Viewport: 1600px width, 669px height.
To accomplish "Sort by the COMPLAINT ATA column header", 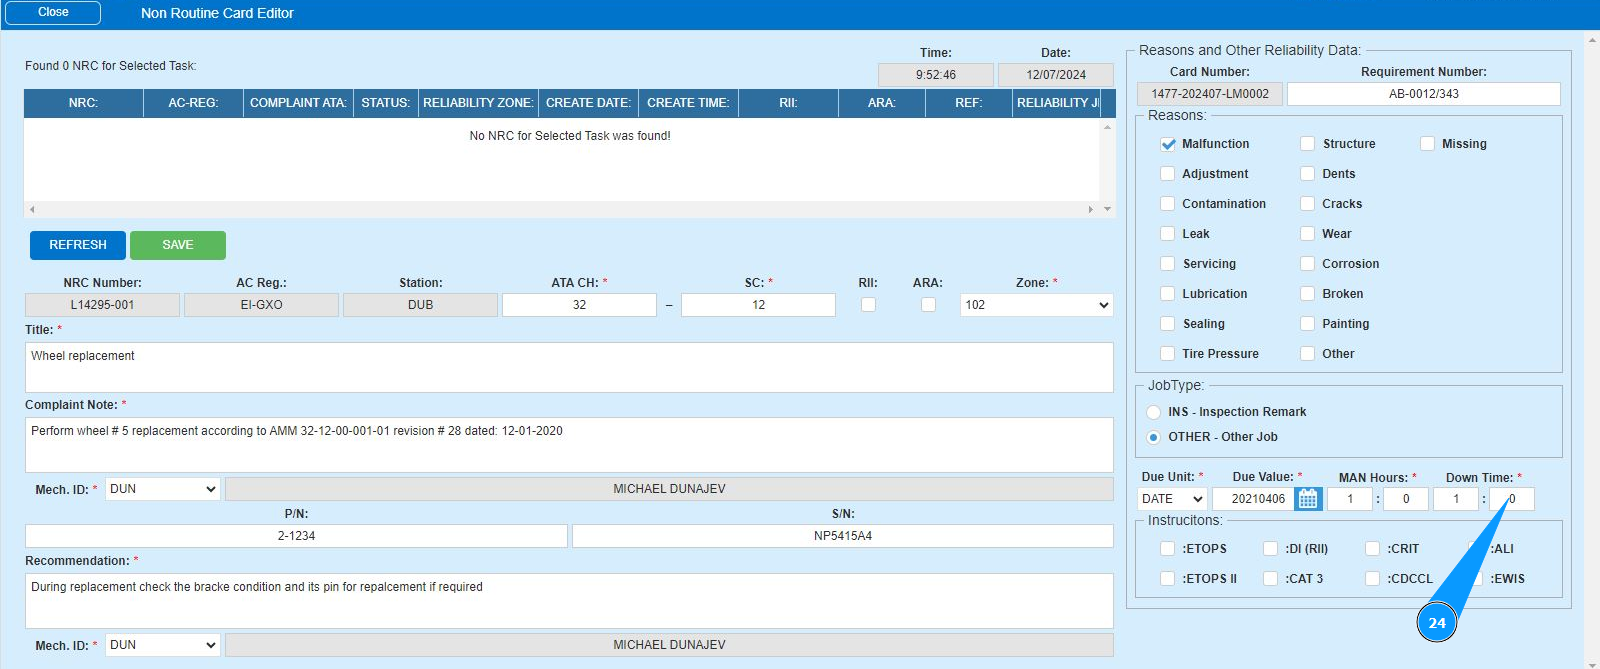I will (298, 103).
